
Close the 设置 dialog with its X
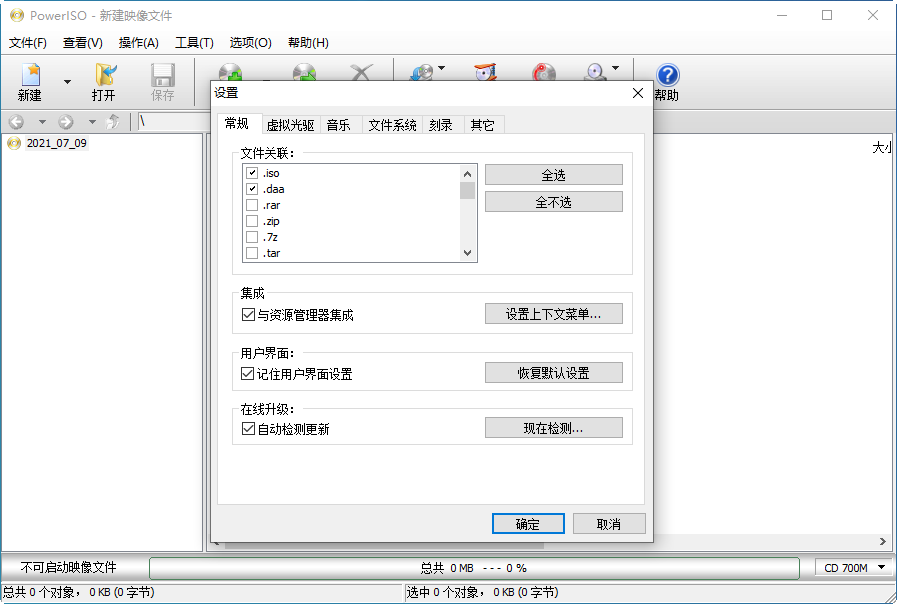click(638, 93)
